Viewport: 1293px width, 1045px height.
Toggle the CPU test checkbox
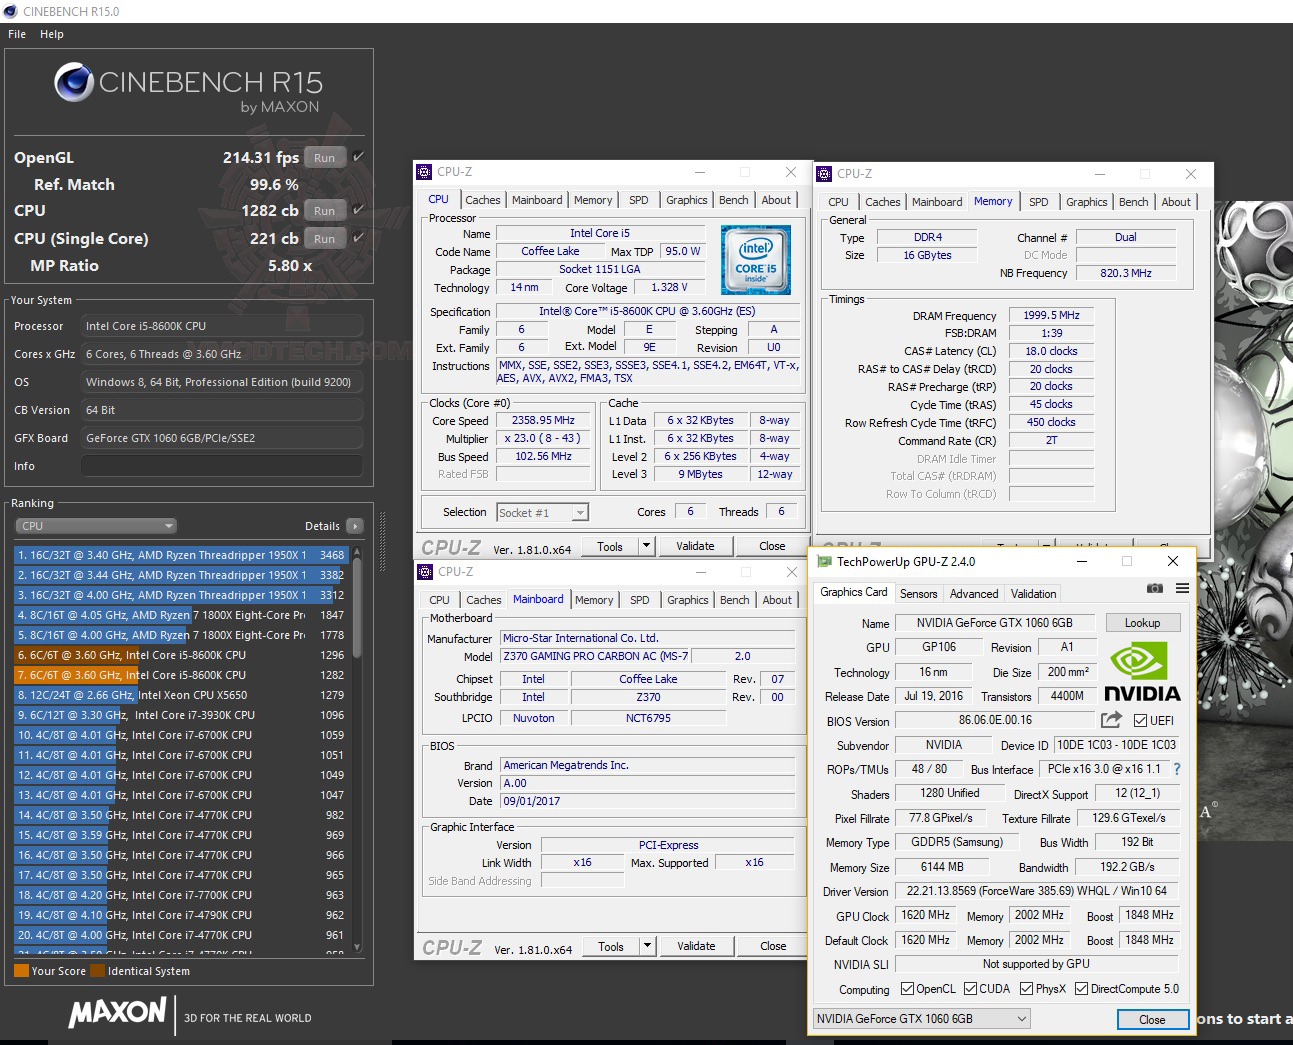tap(358, 210)
